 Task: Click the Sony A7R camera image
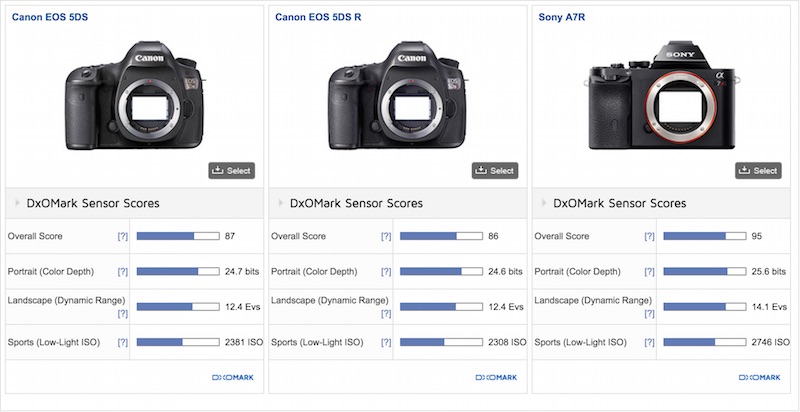(662, 95)
